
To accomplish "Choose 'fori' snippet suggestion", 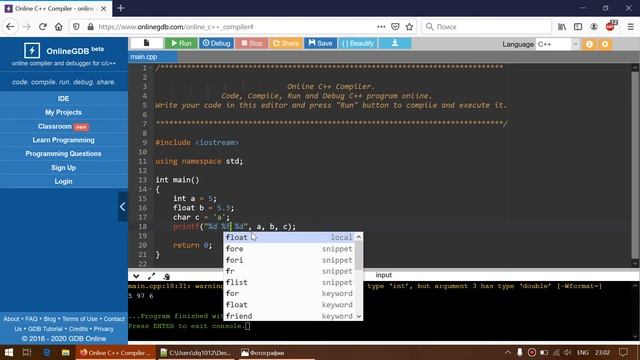I will (x=289, y=260).
